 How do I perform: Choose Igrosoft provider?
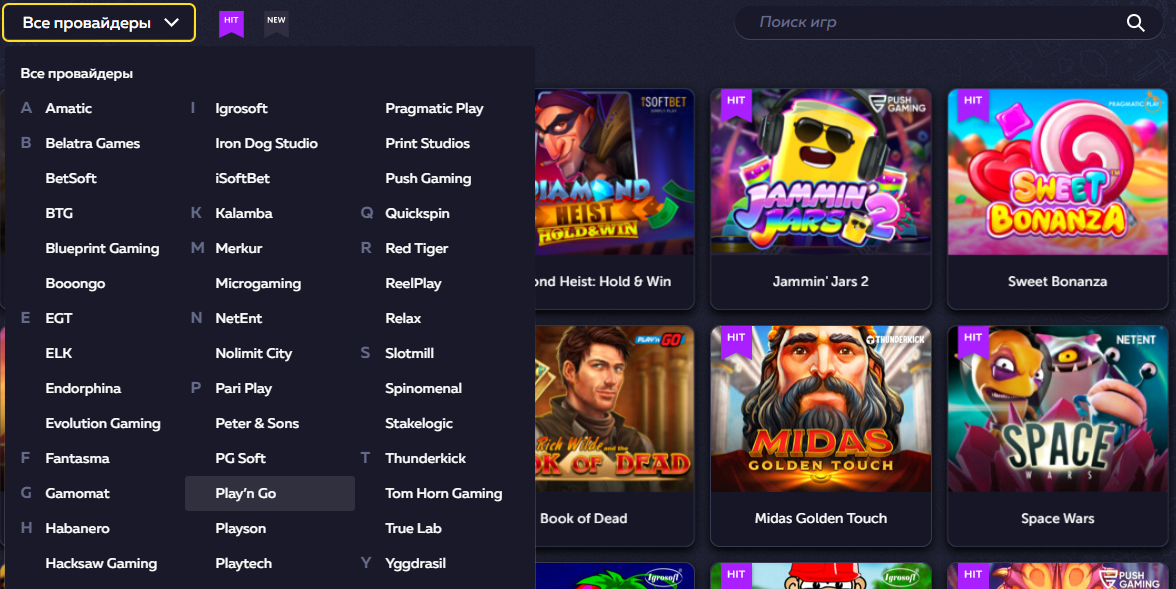coord(241,108)
